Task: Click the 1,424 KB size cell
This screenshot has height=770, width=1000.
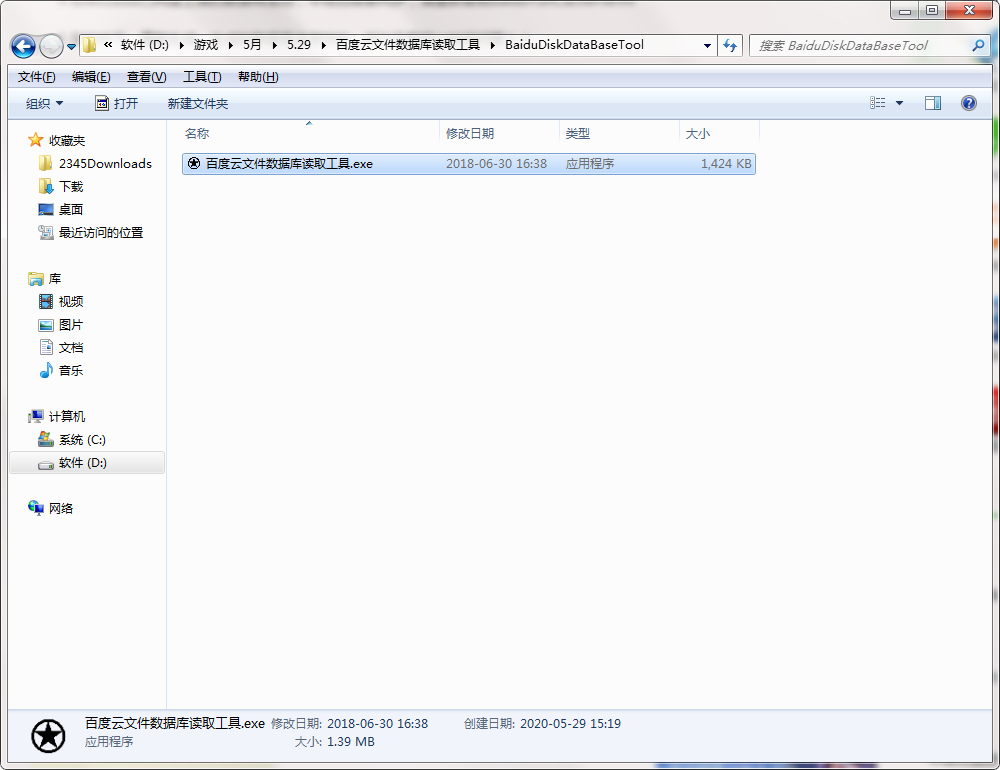Action: 726,164
